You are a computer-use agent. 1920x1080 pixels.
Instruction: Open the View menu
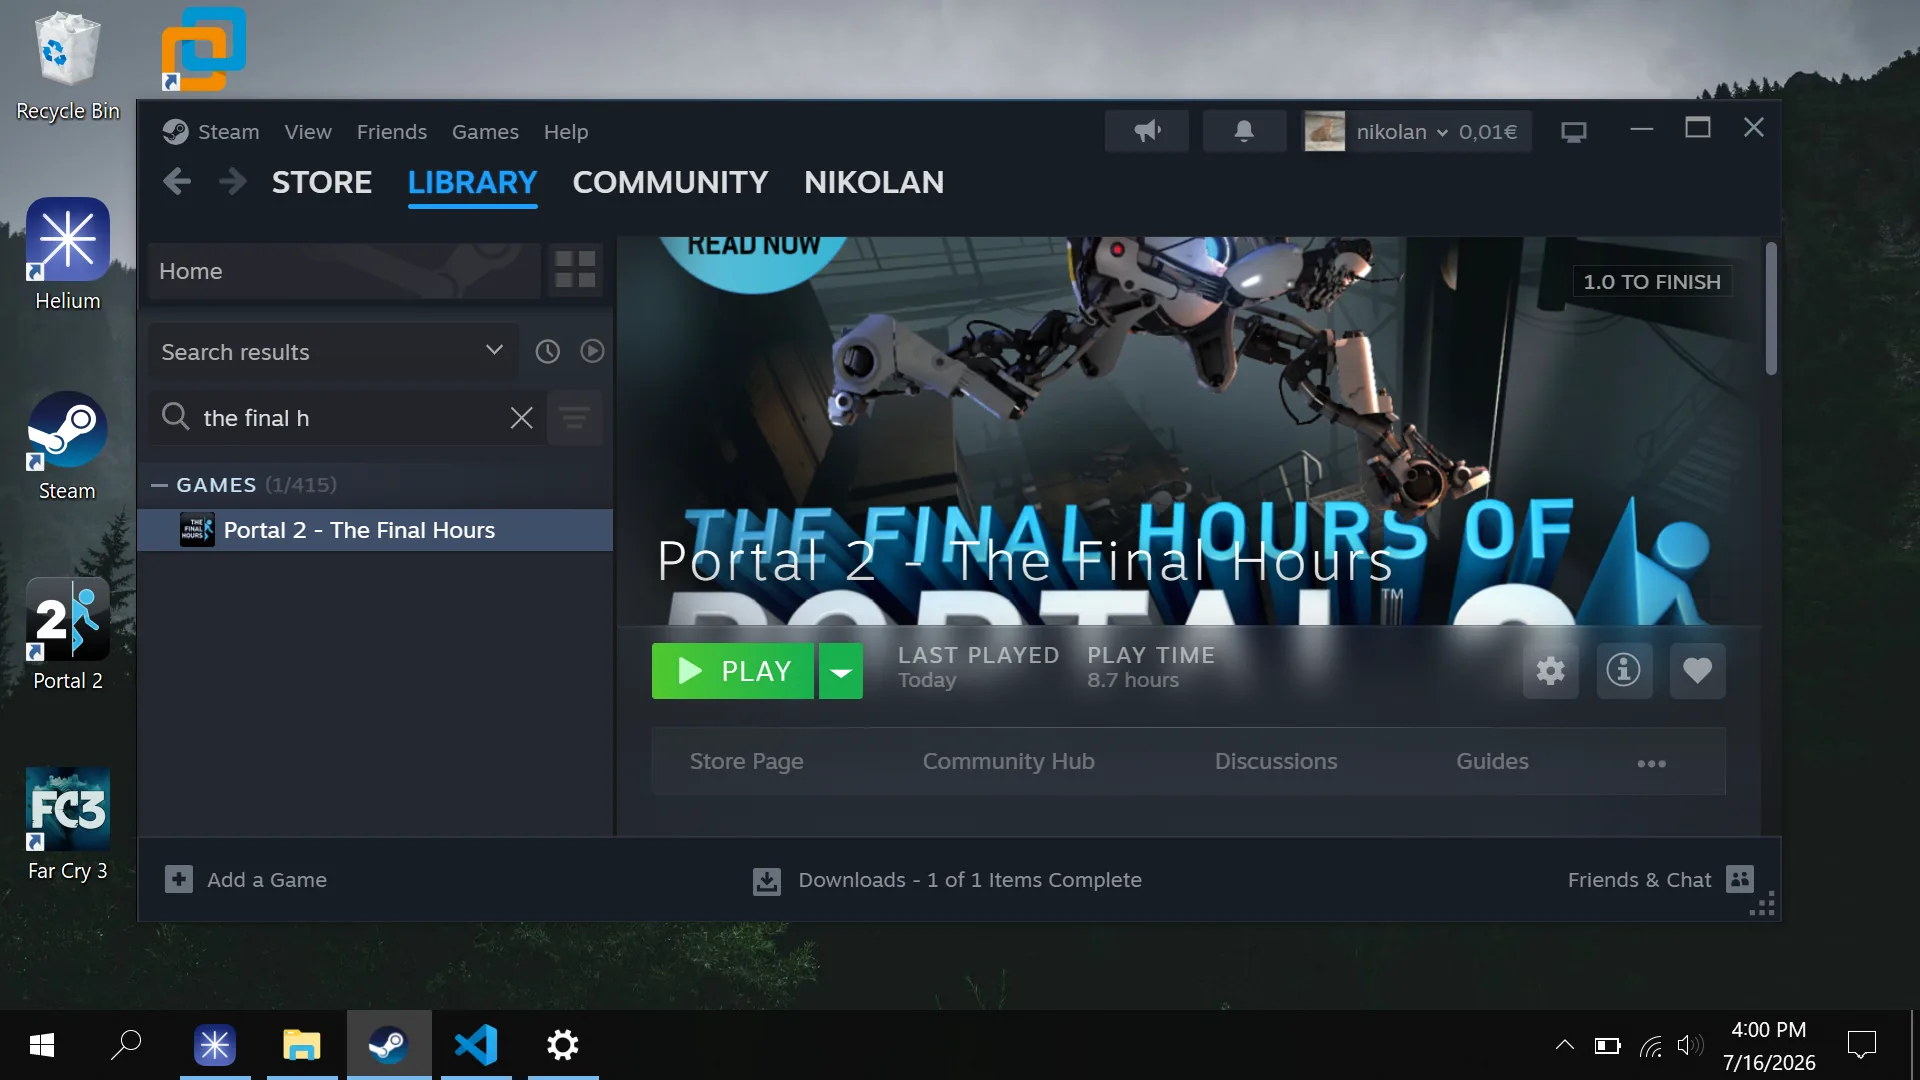(x=308, y=132)
